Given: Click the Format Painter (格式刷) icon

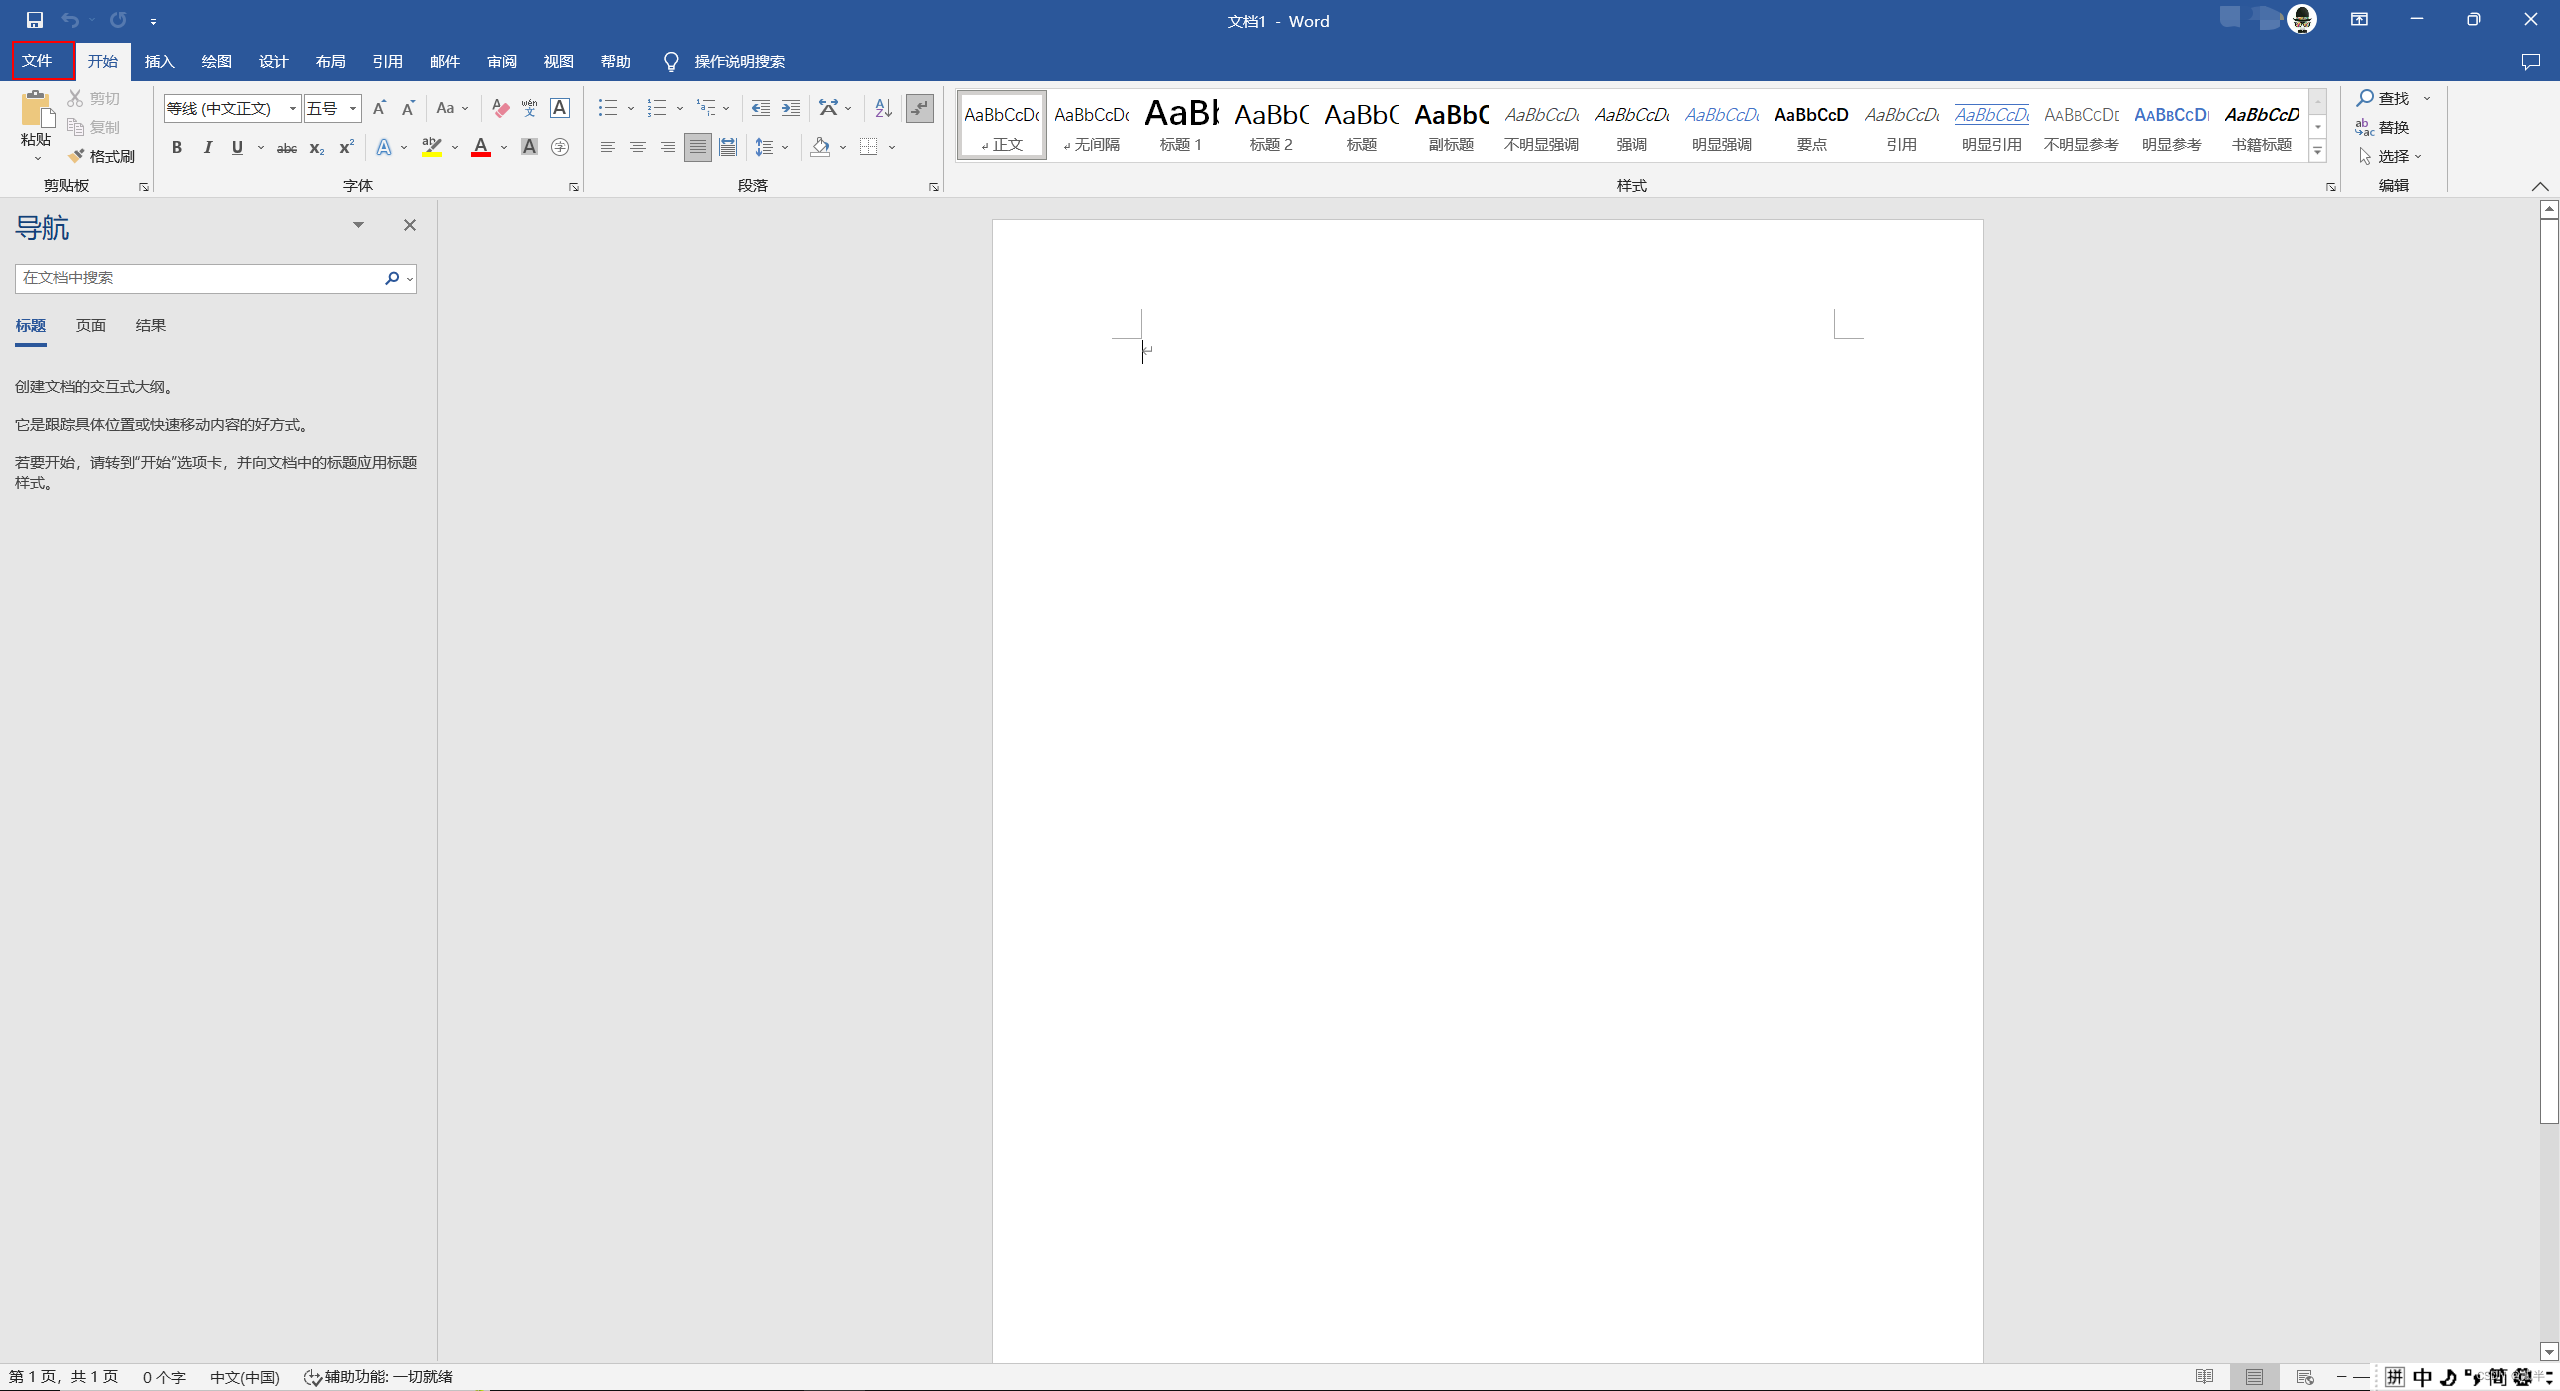Looking at the screenshot, I should coord(77,156).
